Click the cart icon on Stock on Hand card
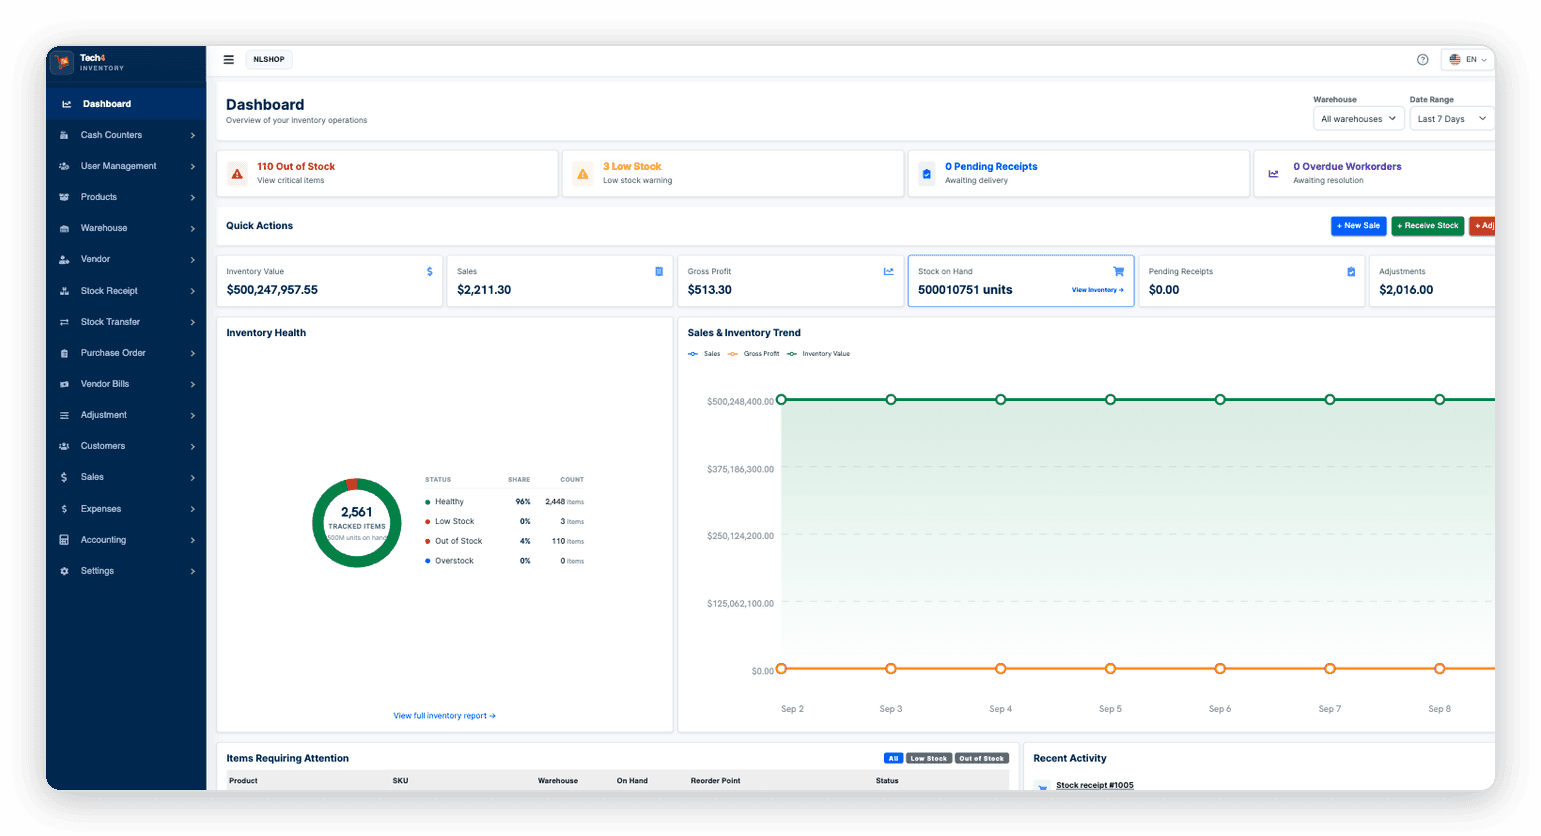This screenshot has width=1541, height=836. [x=1119, y=271]
